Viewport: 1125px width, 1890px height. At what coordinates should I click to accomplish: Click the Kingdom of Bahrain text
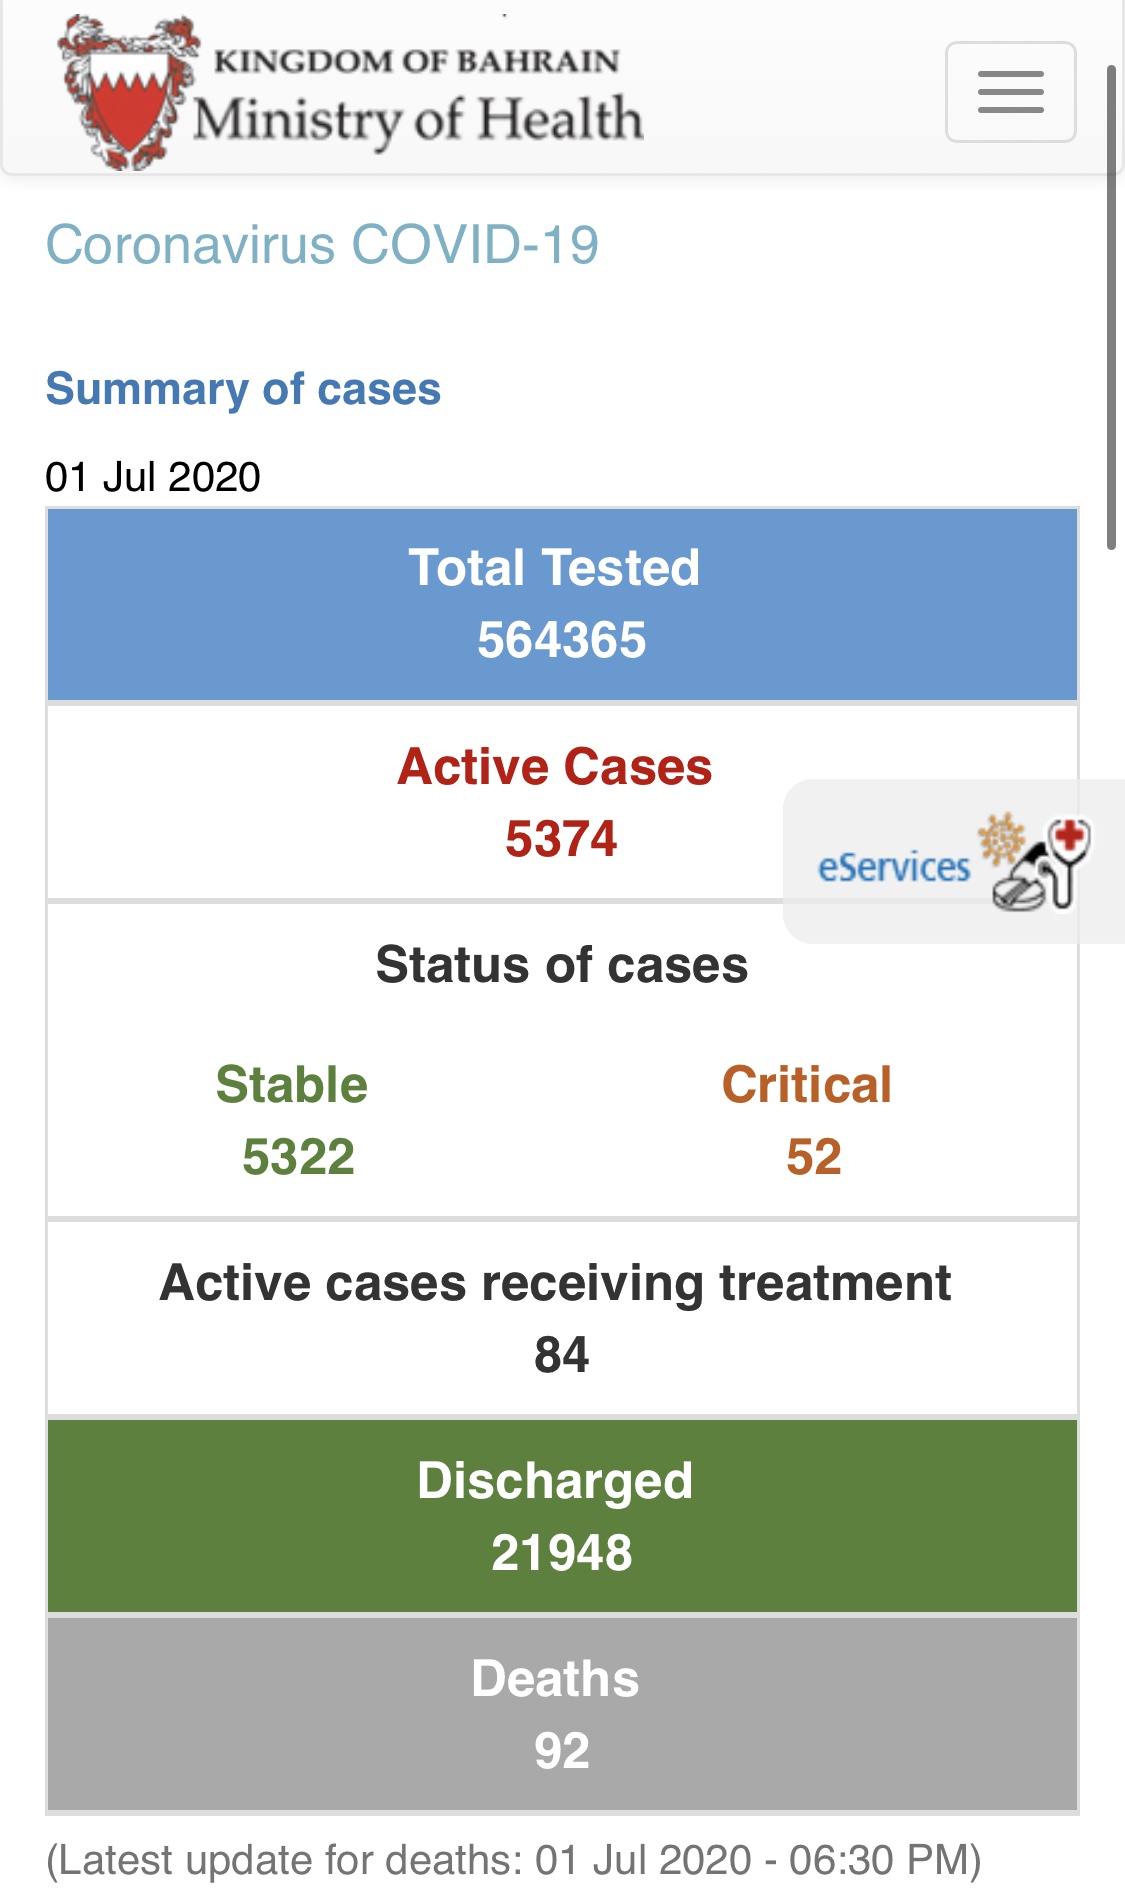coord(416,61)
